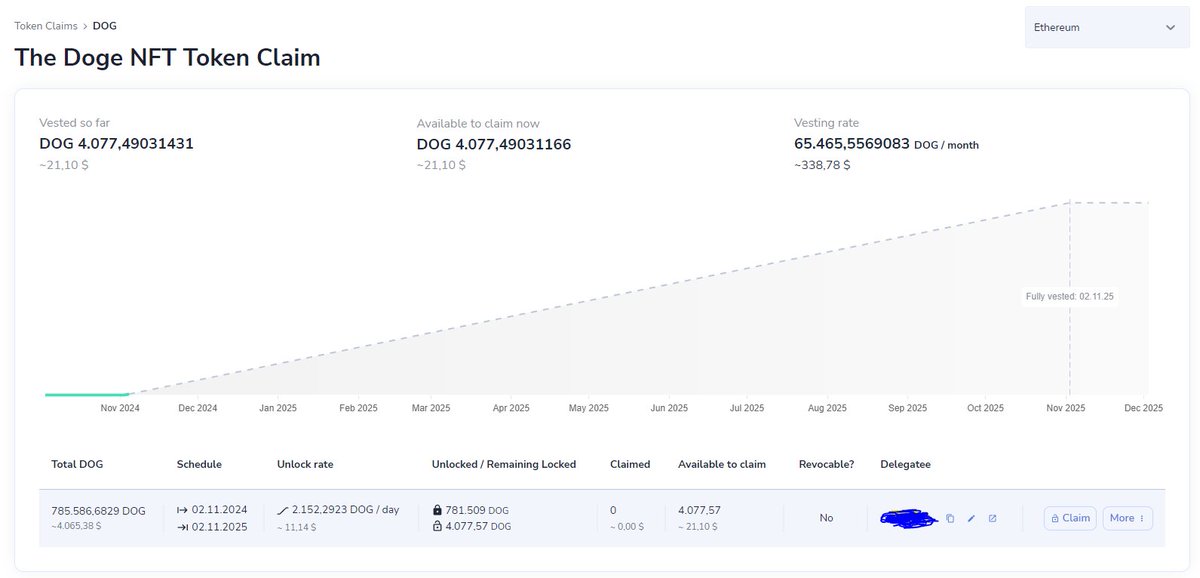Click the Jan 2025 chart axis label
The image size is (1200, 578).
click(x=278, y=408)
